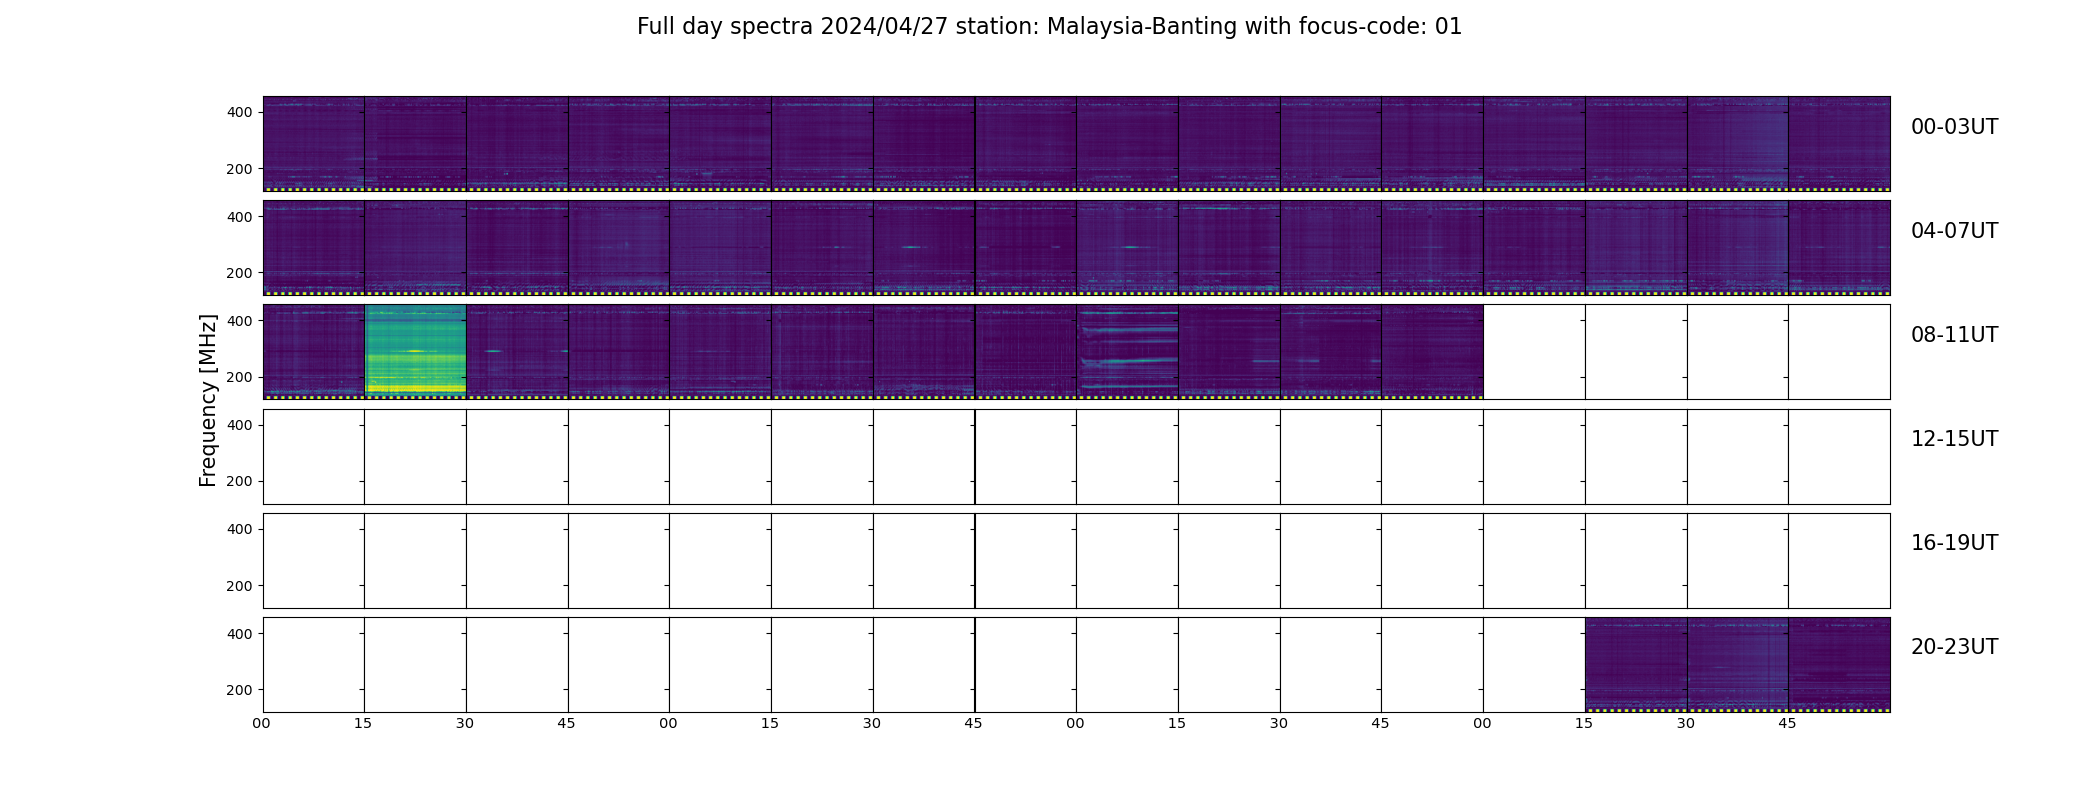This screenshot has width=2100, height=800.
Task: Click the last spectrogram panel in the 20-23UT row
Action: pos(1839,665)
